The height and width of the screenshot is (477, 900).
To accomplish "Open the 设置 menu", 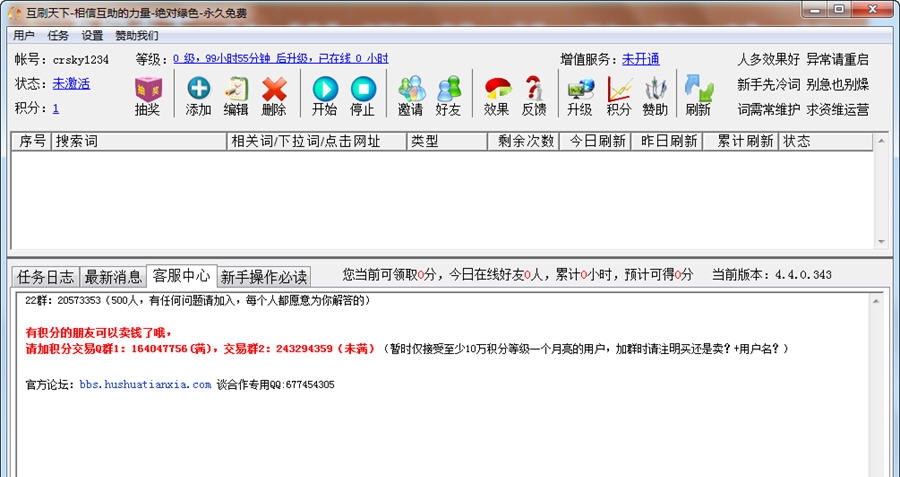I will tap(92, 36).
